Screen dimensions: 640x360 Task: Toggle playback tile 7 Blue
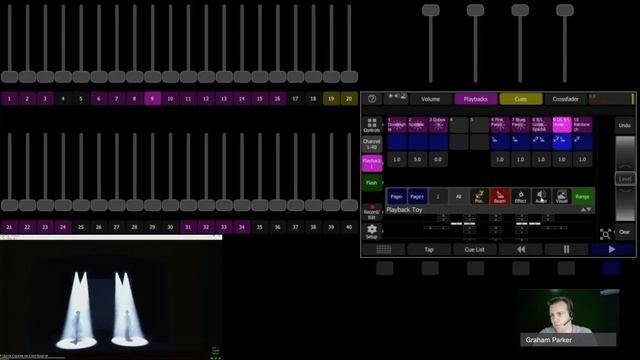(x=520, y=124)
